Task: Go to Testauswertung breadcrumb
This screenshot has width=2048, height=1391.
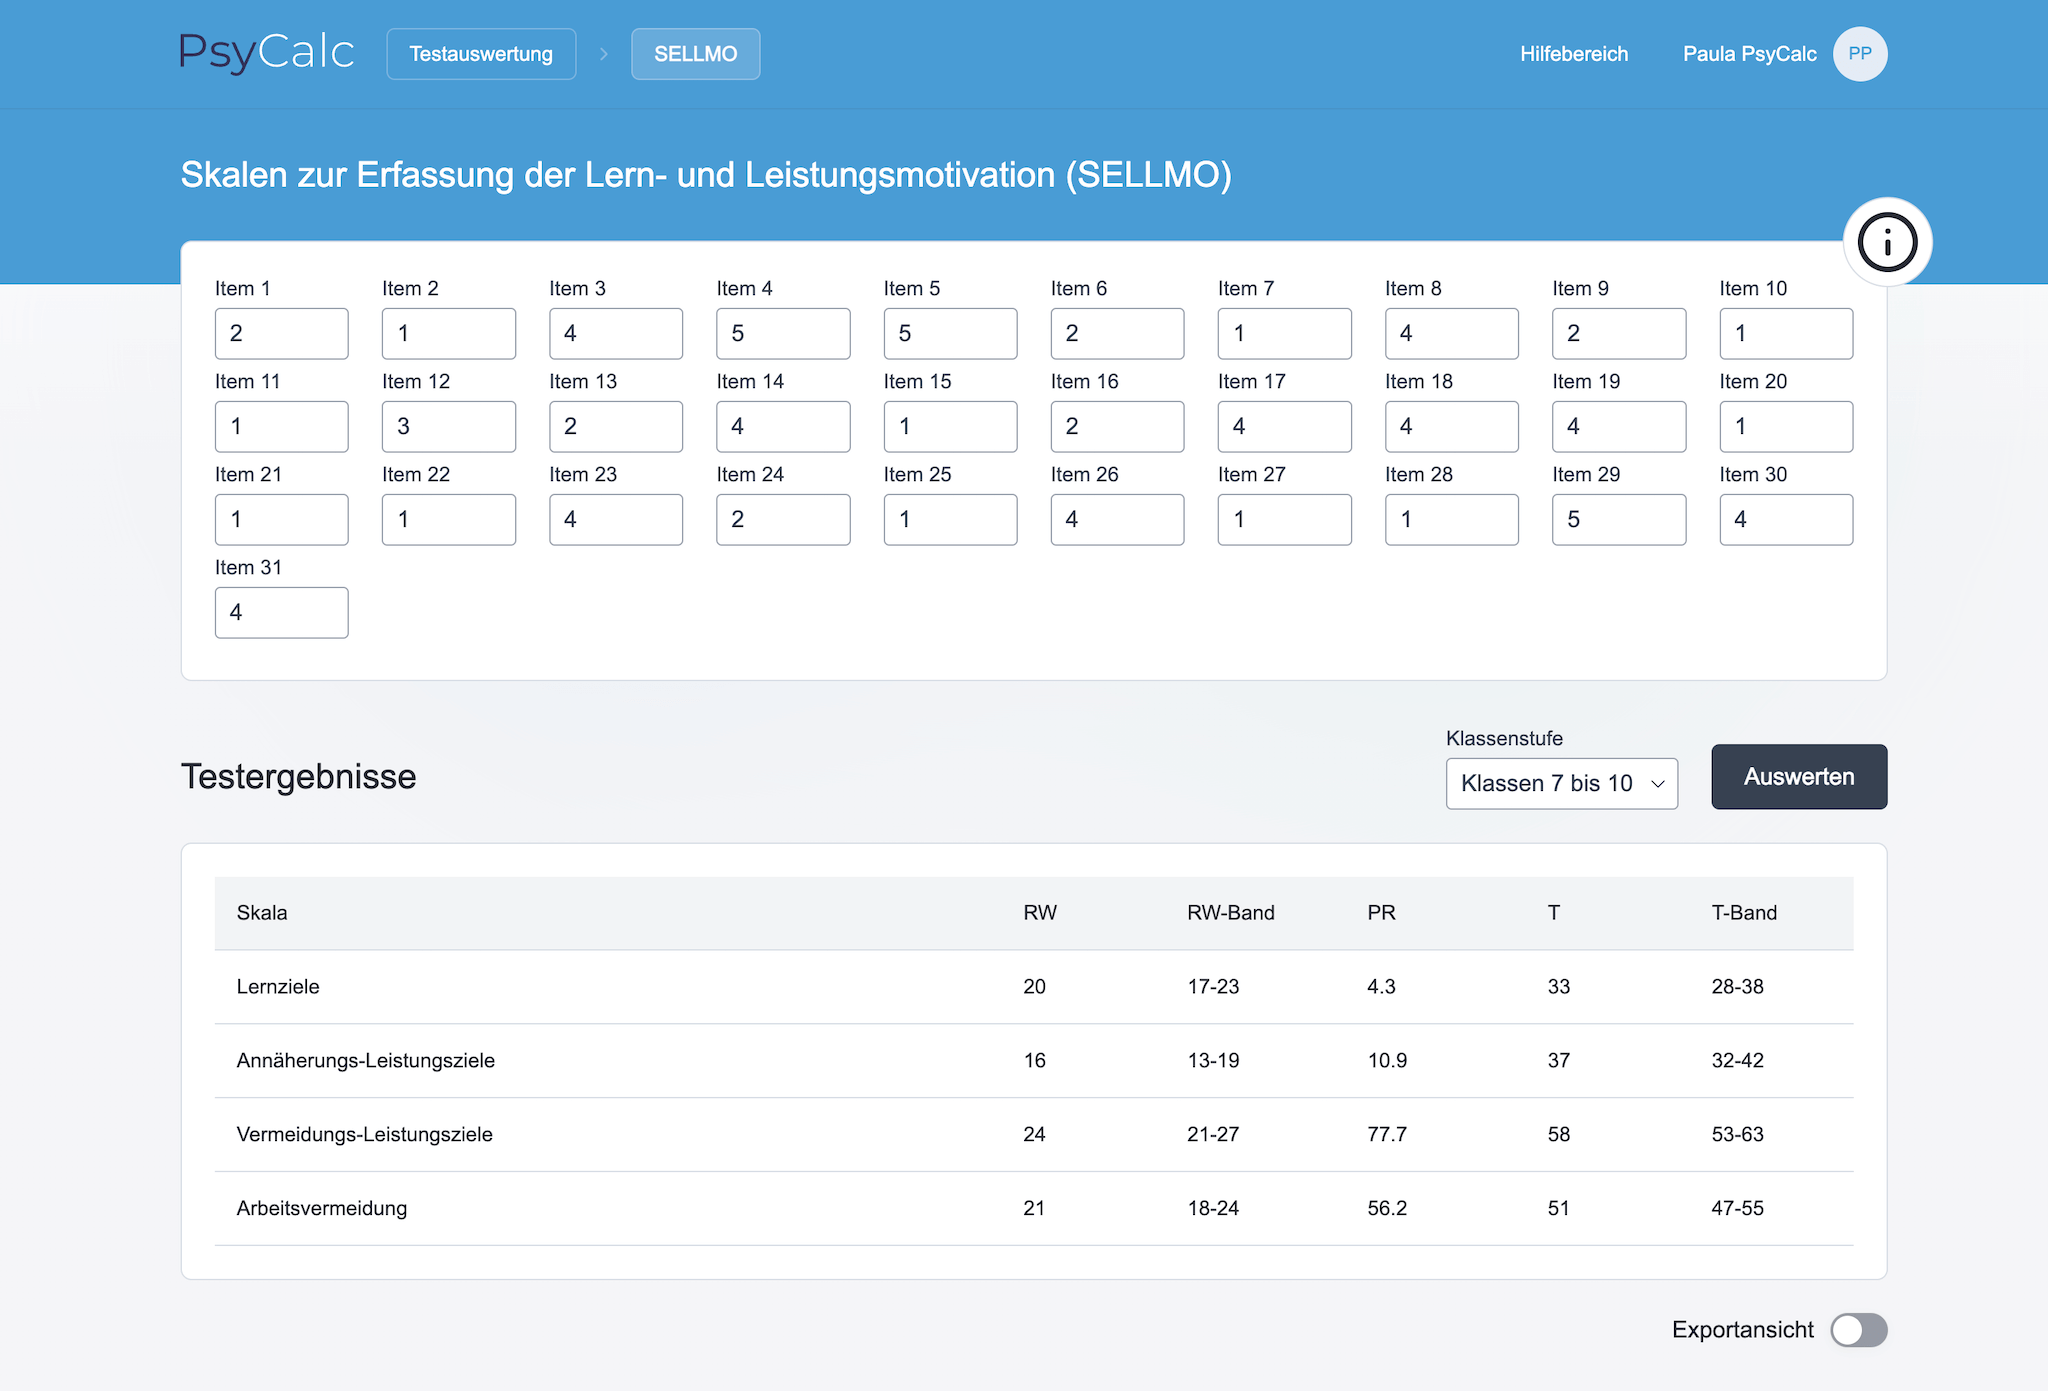Action: pyautogui.click(x=481, y=54)
